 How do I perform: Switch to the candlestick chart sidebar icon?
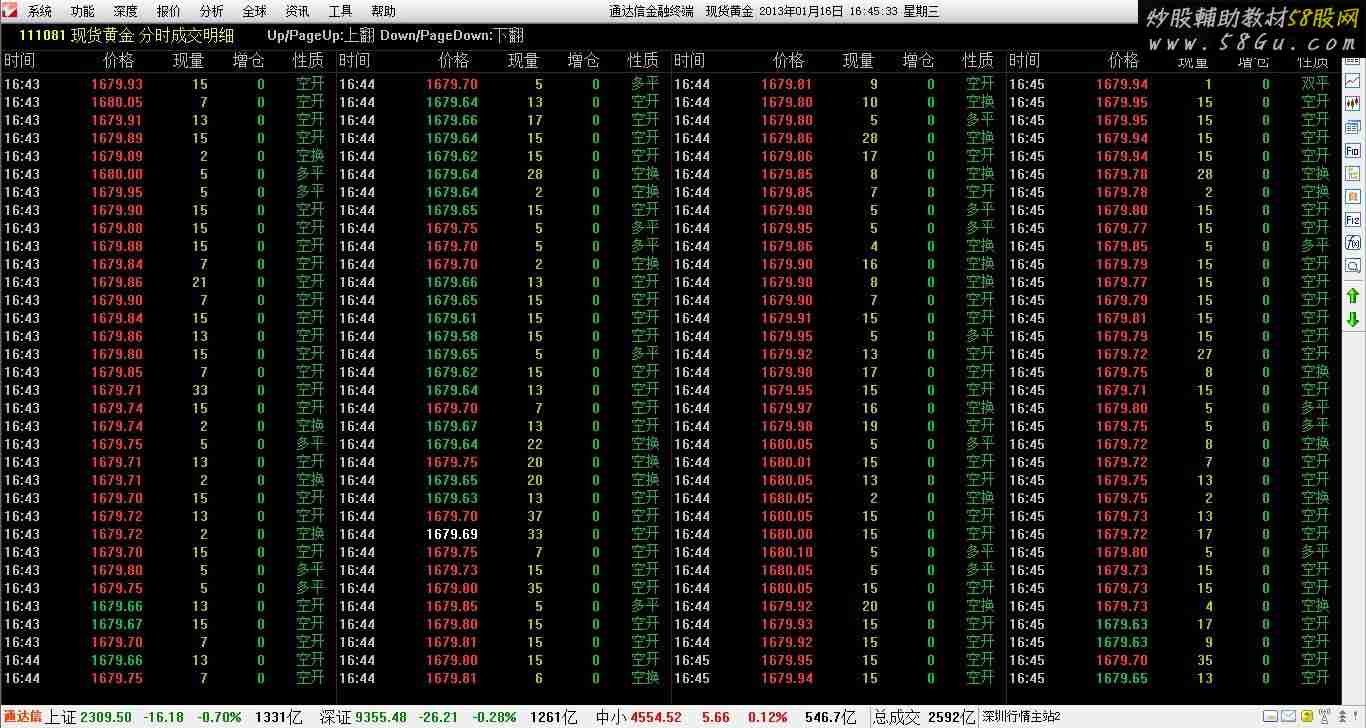coord(1353,103)
